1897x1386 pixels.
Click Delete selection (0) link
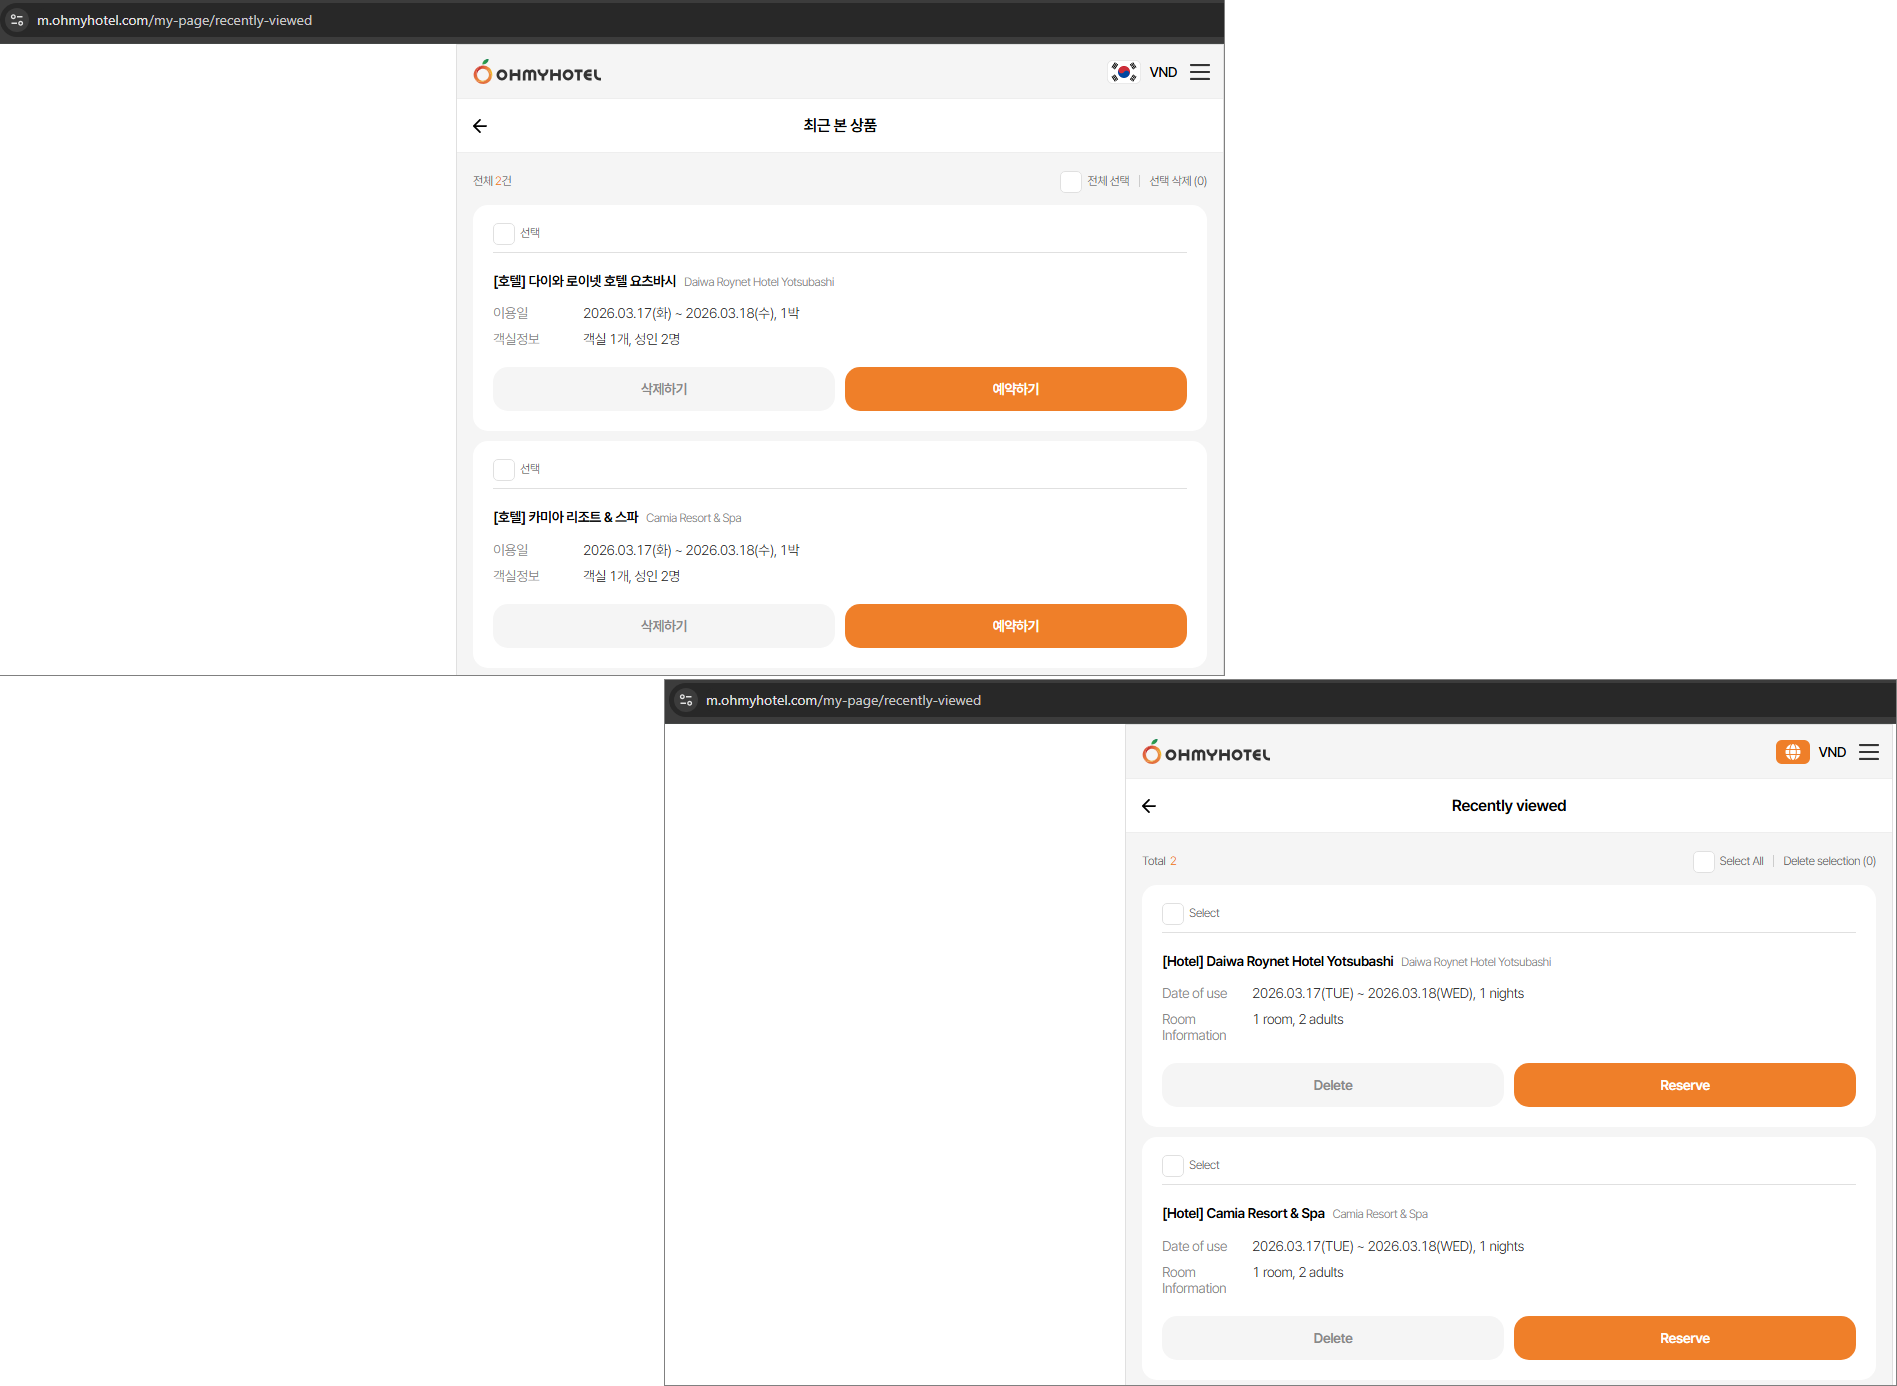coord(1829,861)
